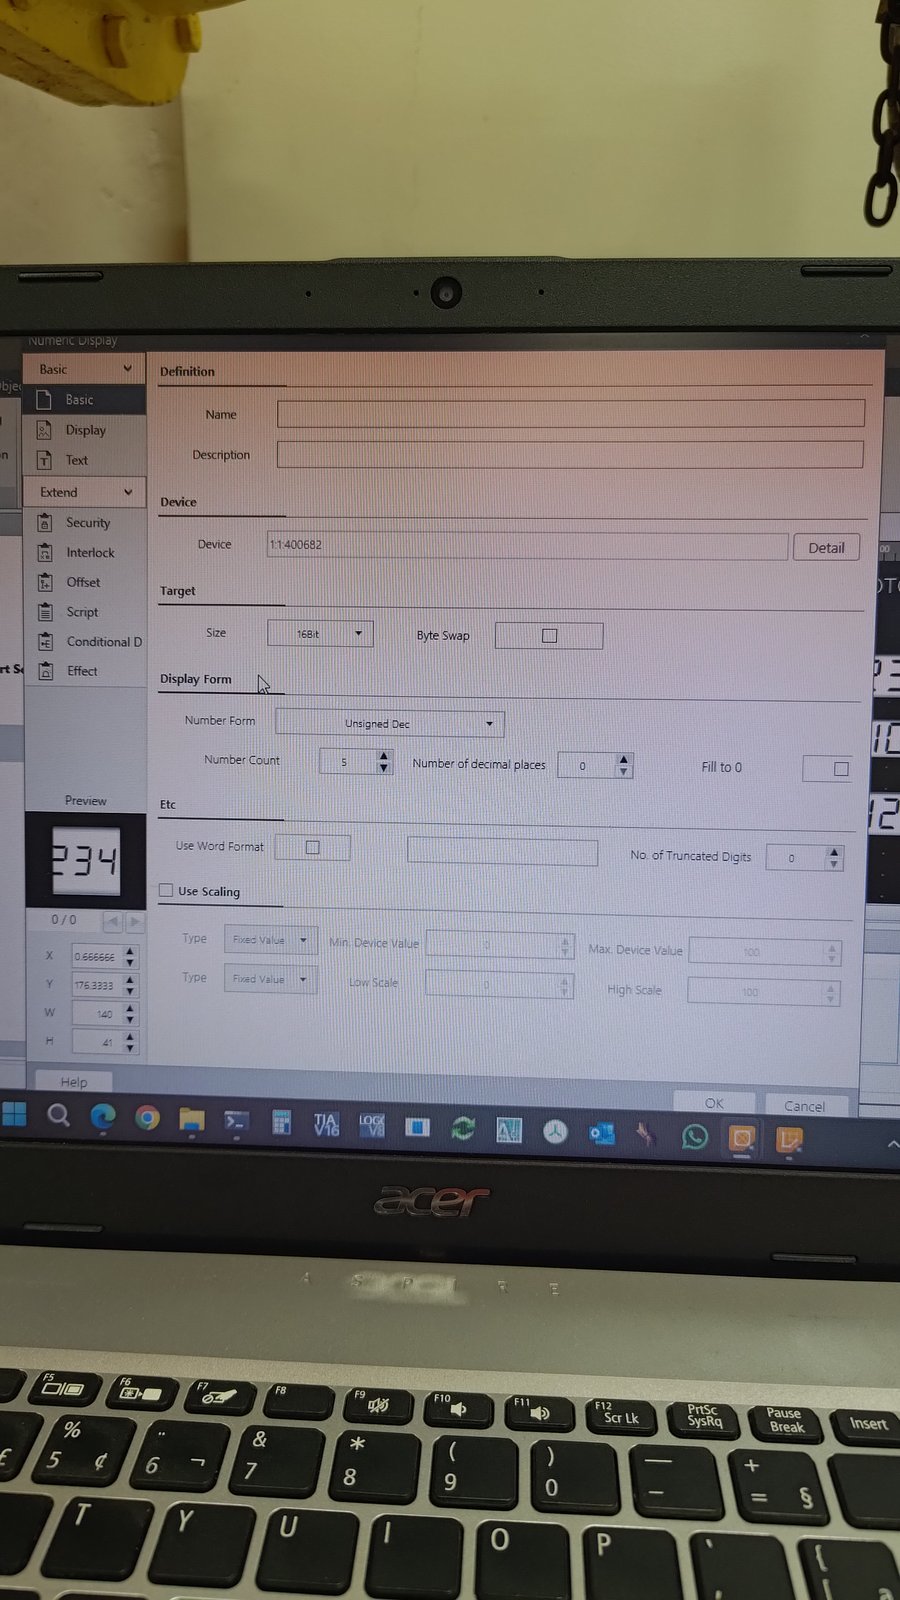Open the Display settings icon
The image size is (900, 1600).
(44, 430)
